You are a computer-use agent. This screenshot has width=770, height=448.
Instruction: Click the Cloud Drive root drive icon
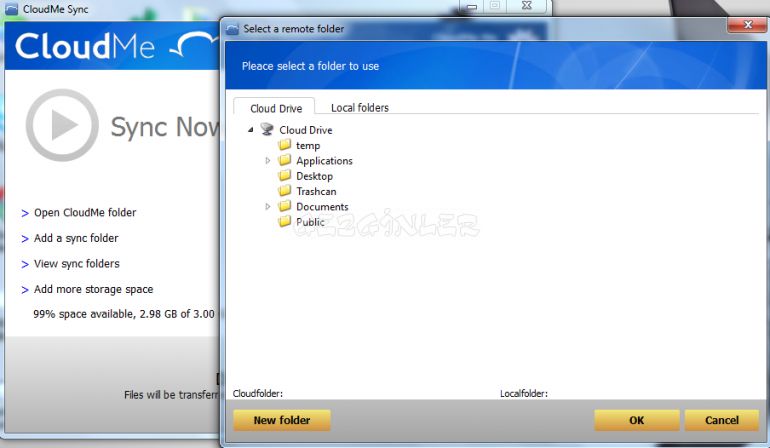pyautogui.click(x=267, y=130)
